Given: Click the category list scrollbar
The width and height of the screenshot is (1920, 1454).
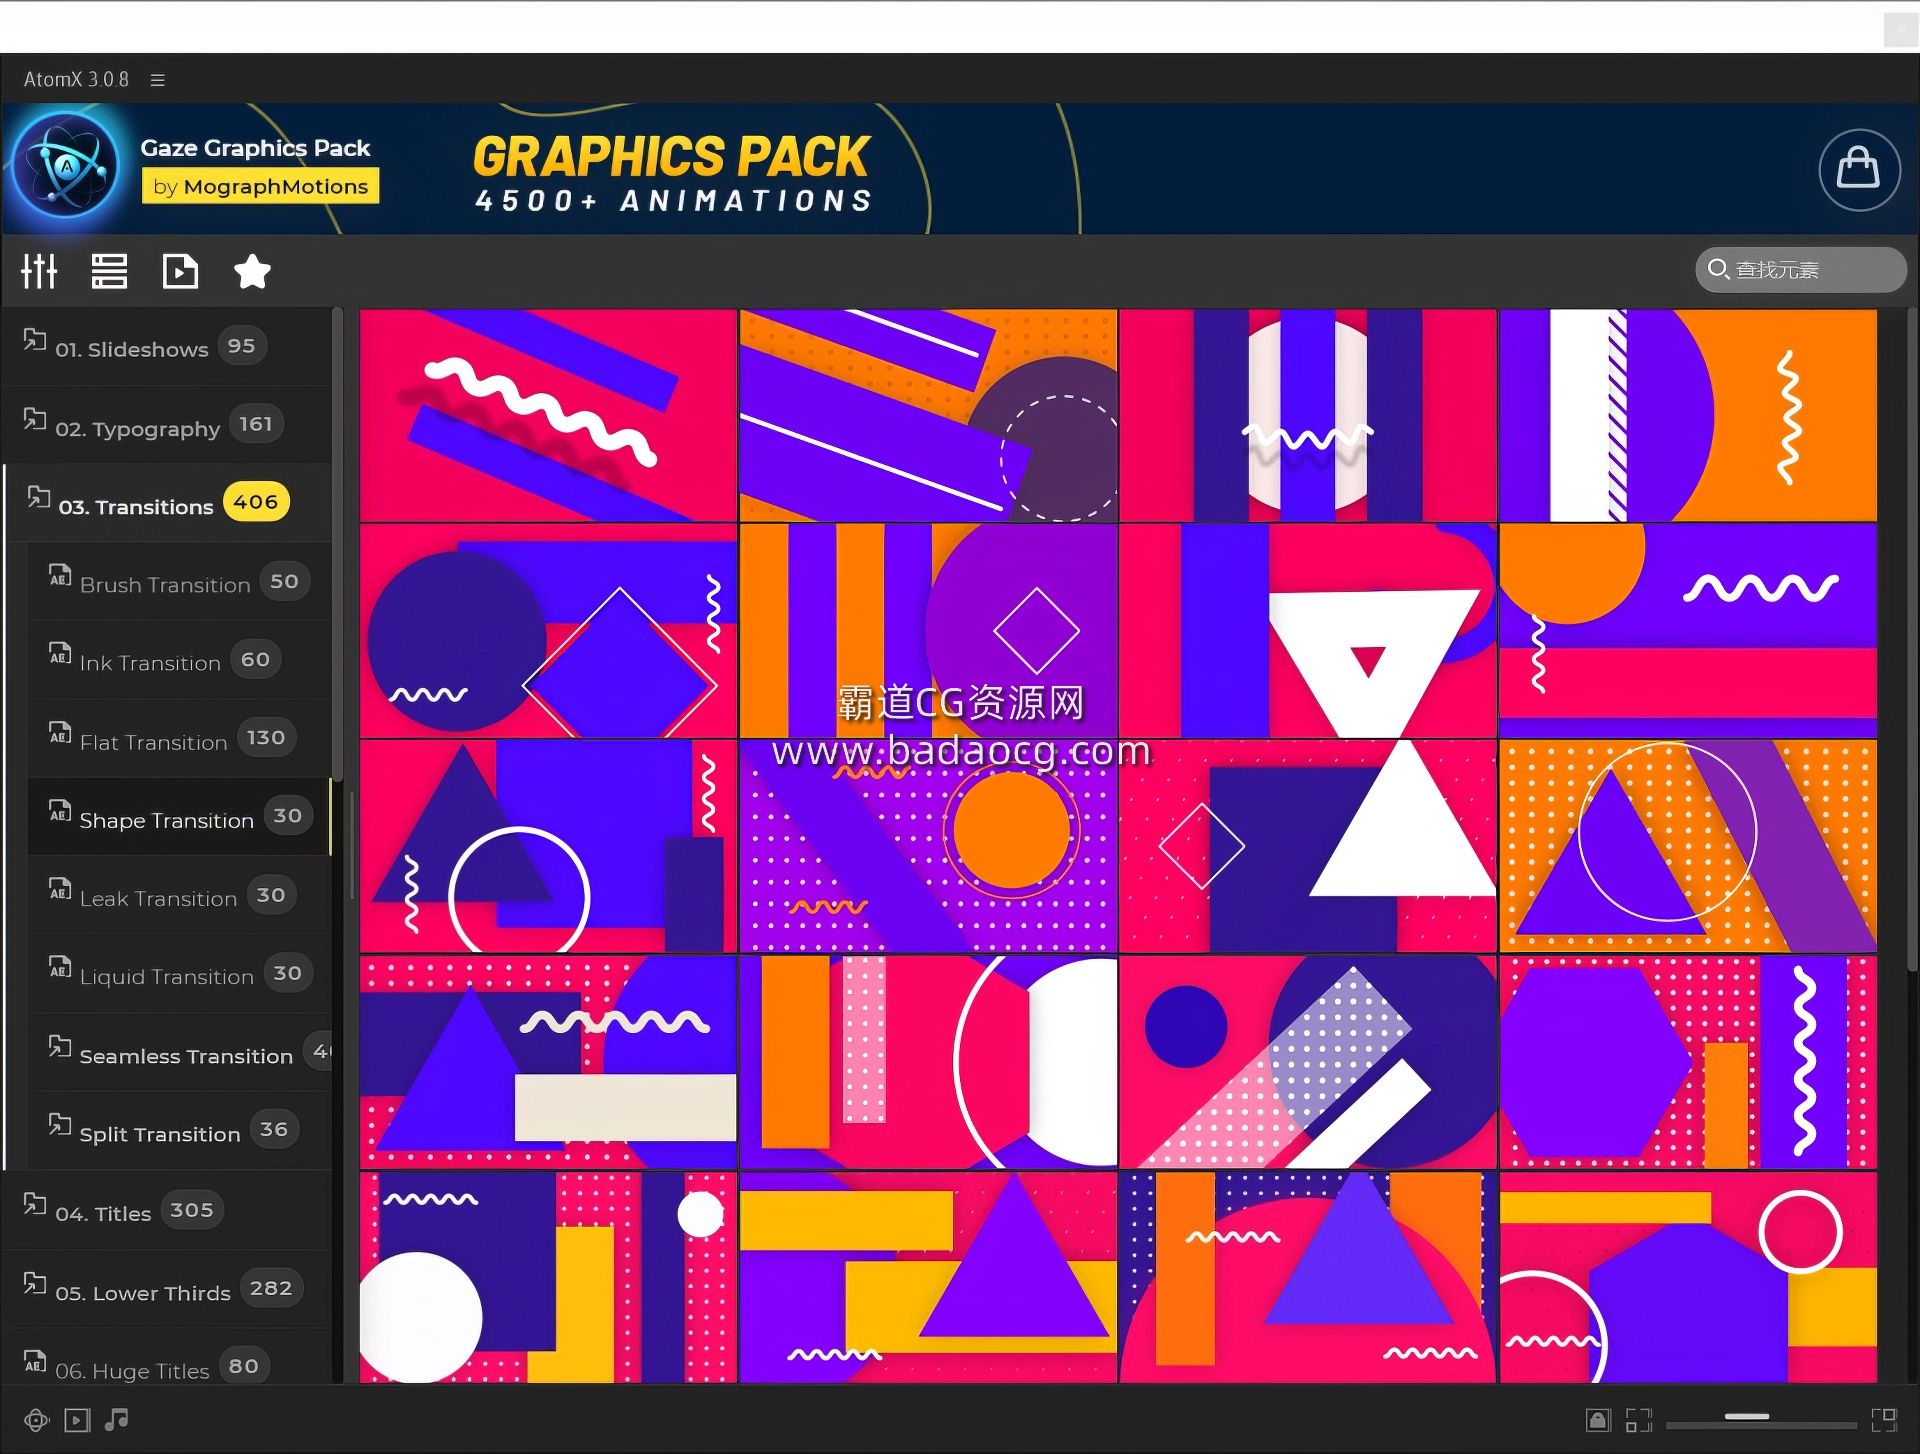Looking at the screenshot, I should tap(338, 545).
